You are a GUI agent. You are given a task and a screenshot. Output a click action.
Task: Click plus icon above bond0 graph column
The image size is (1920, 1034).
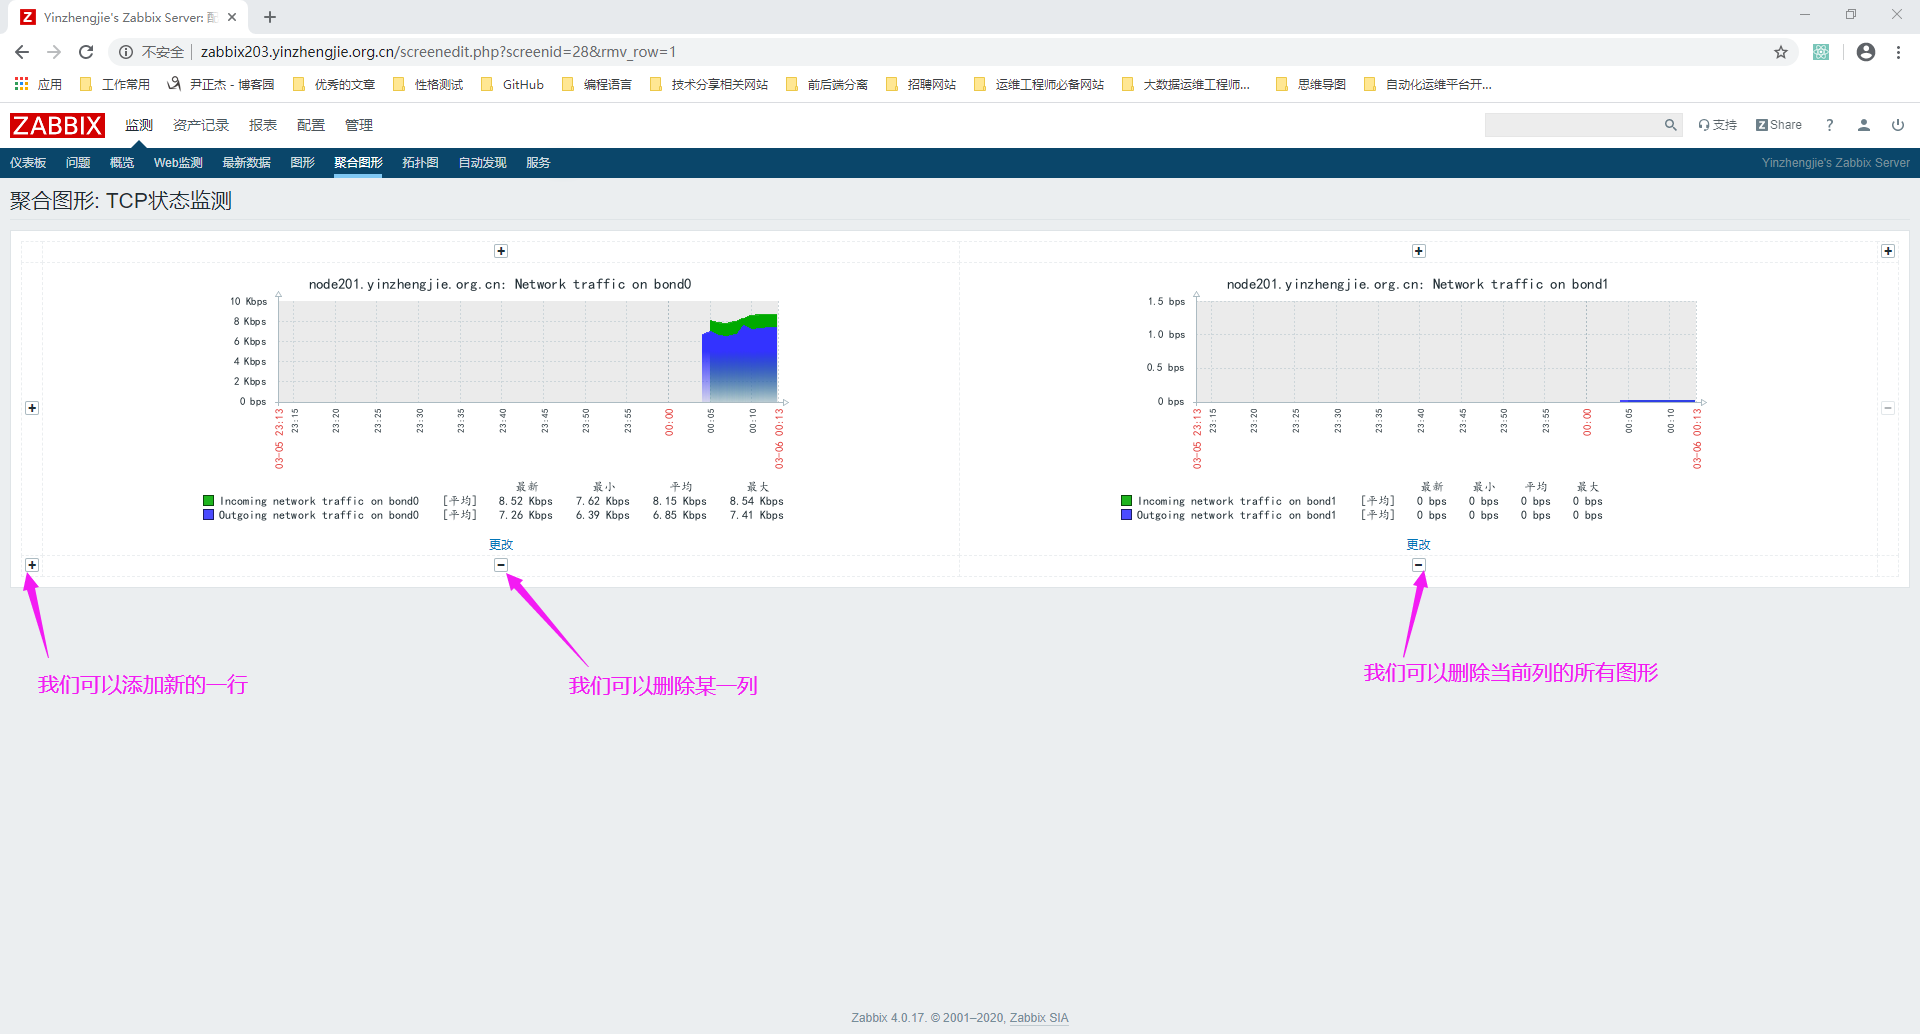[501, 251]
